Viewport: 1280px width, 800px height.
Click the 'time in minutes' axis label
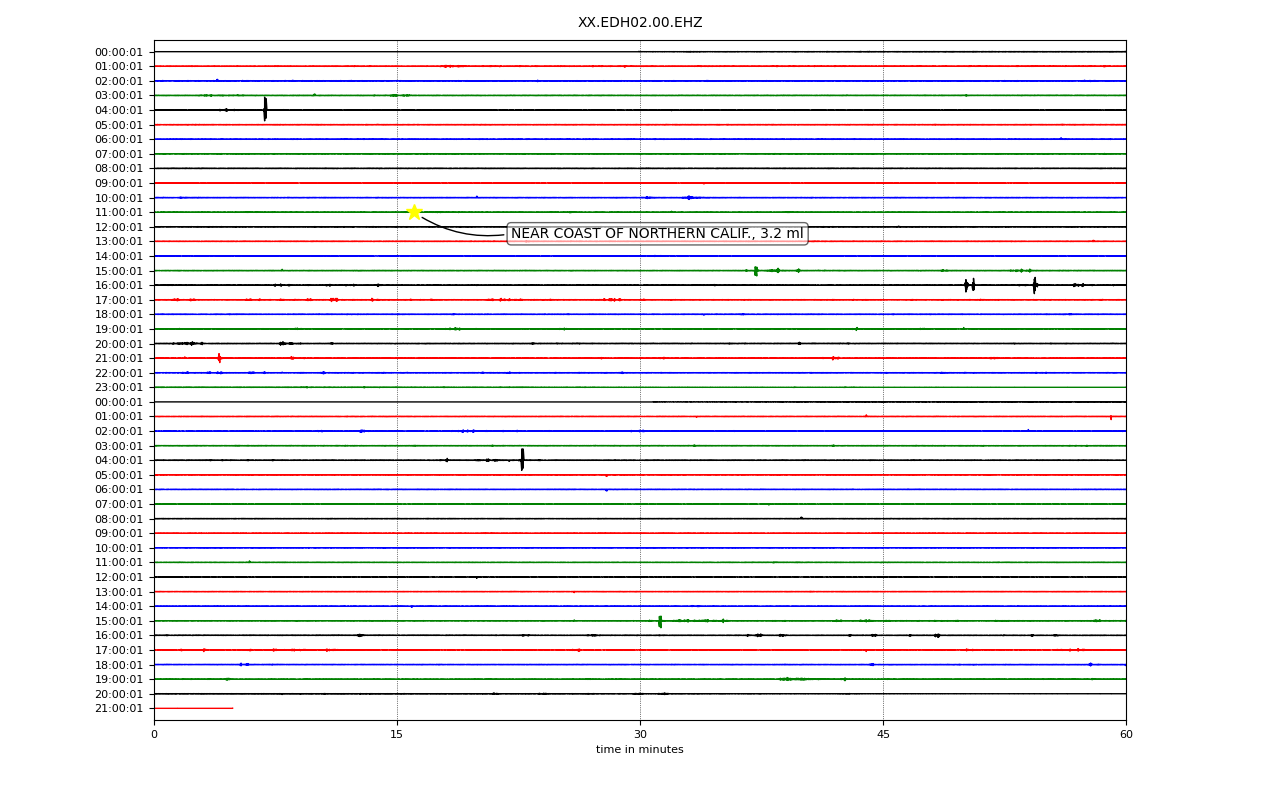coord(640,750)
